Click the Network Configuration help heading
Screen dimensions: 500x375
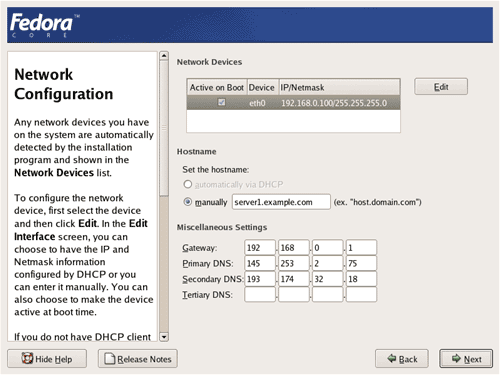63,84
